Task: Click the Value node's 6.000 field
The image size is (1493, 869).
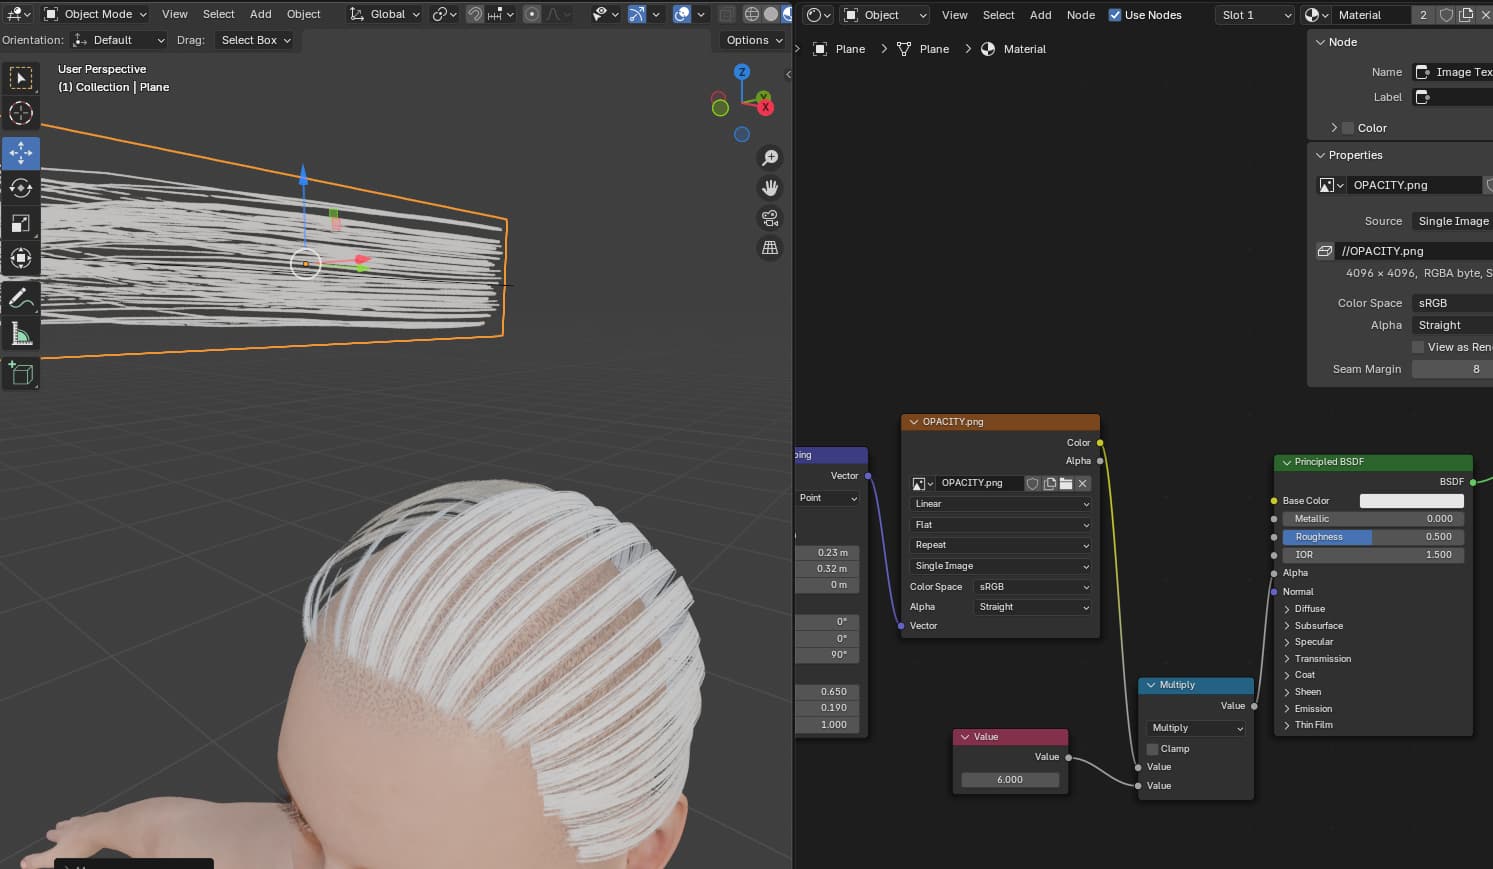Action: pyautogui.click(x=1010, y=779)
